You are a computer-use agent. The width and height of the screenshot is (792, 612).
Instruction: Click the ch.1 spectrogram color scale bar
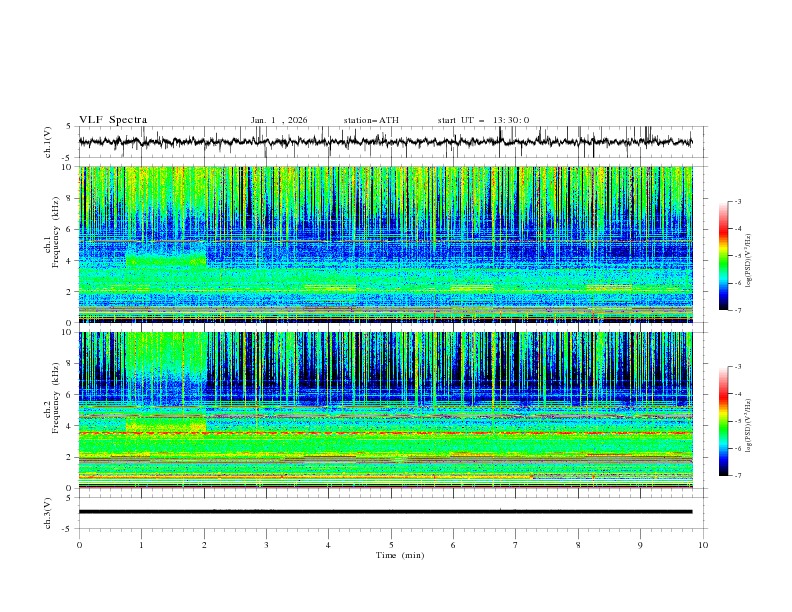pyautogui.click(x=723, y=256)
